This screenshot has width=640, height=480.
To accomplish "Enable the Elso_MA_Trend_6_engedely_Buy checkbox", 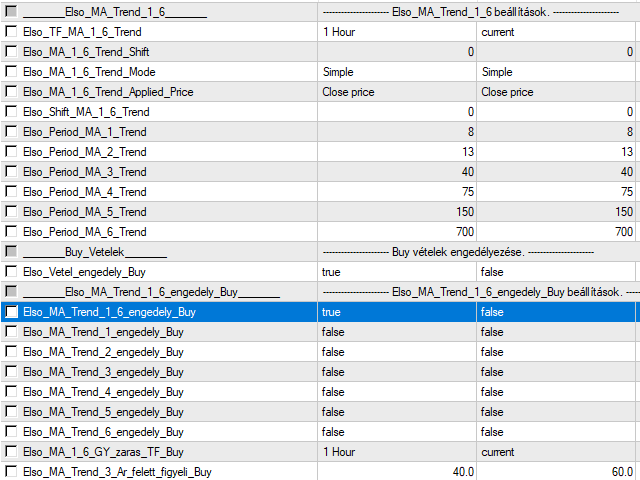I will [x=11, y=432].
